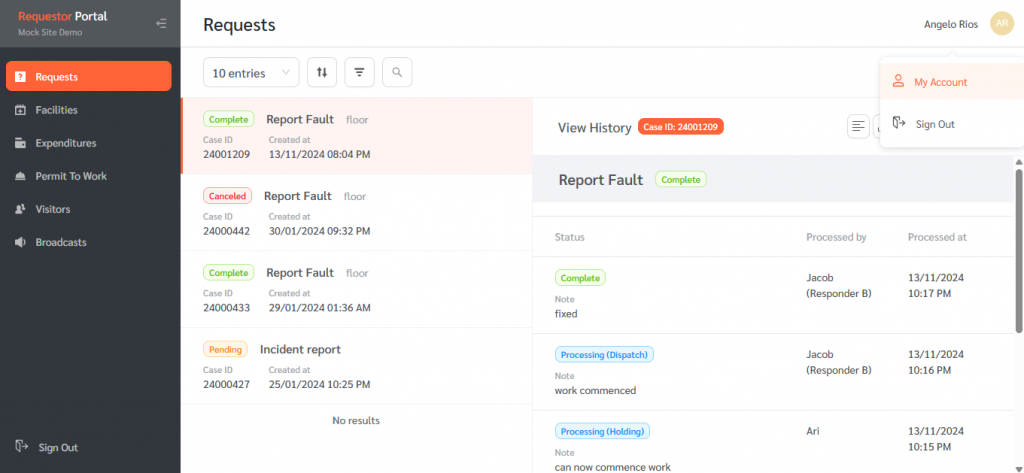The image size is (1024, 473).
Task: Select canceled request case 24000442
Action: click(x=356, y=213)
